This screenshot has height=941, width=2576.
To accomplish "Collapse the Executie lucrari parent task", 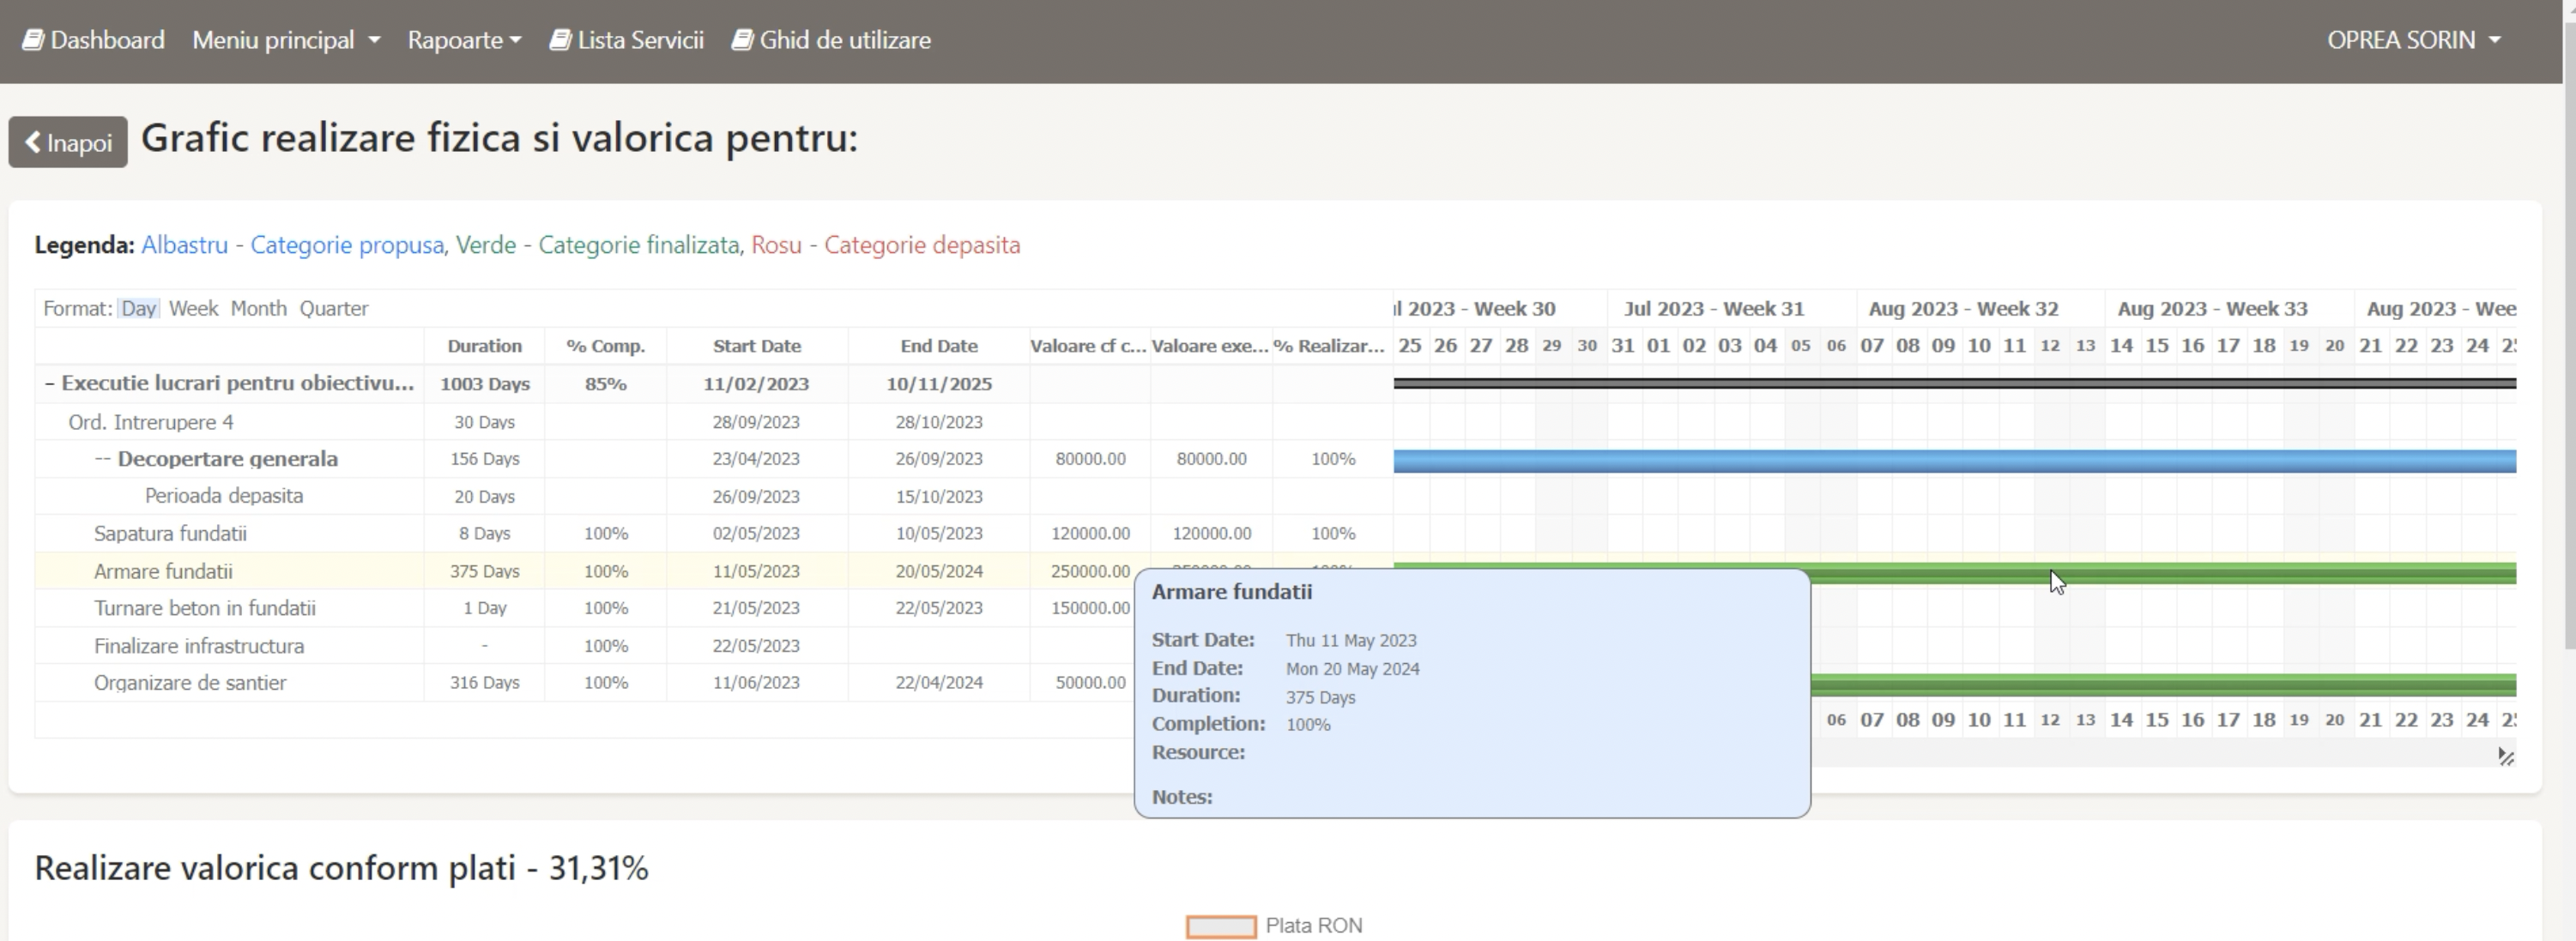I will pos(49,384).
